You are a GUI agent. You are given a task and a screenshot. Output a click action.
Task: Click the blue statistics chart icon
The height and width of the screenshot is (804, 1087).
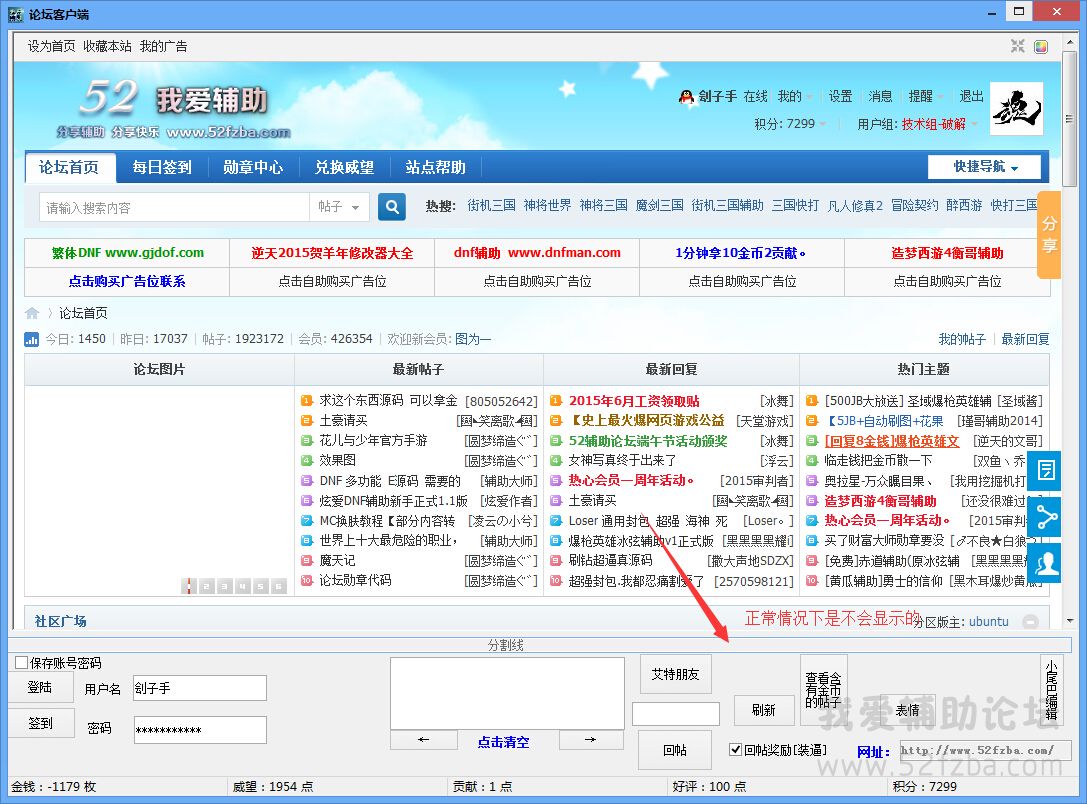[x=31, y=340]
